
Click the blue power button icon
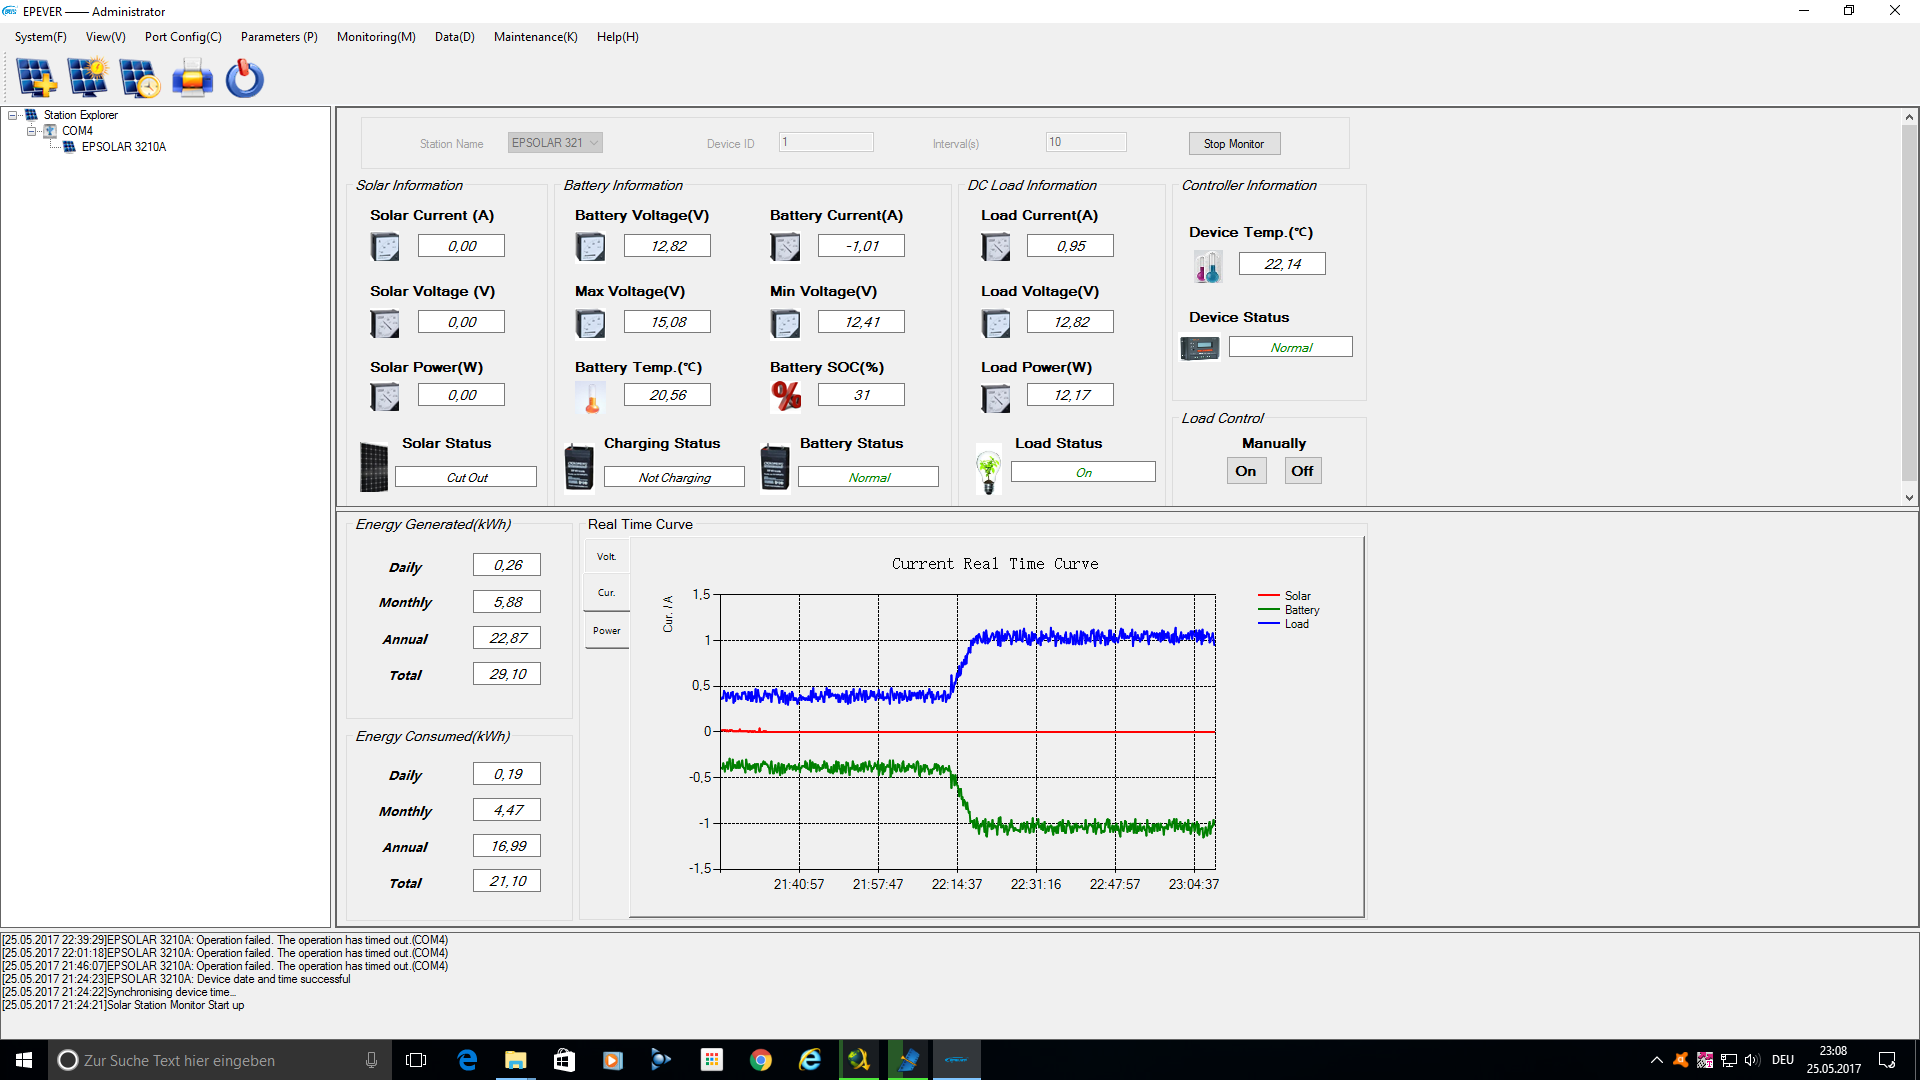(x=244, y=78)
